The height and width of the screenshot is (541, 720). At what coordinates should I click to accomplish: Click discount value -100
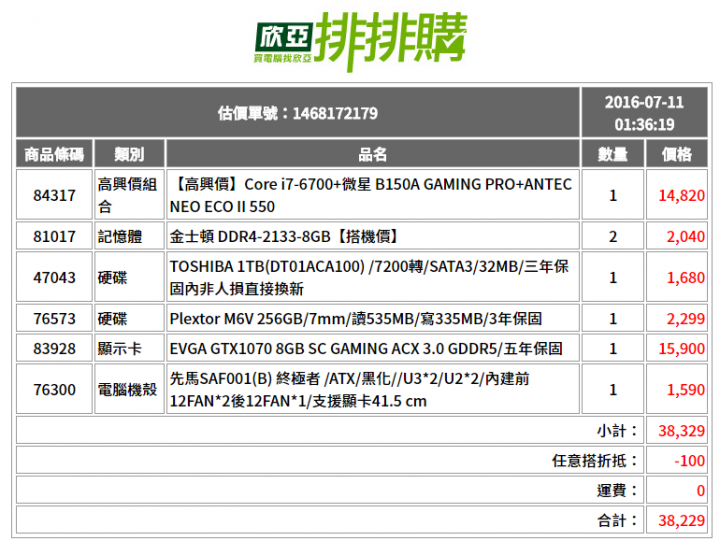point(689,461)
